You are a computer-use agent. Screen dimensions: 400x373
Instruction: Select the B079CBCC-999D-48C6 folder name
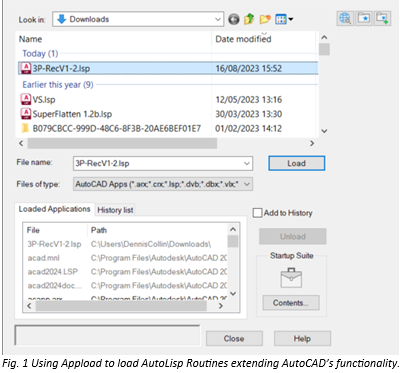pyautogui.click(x=117, y=128)
